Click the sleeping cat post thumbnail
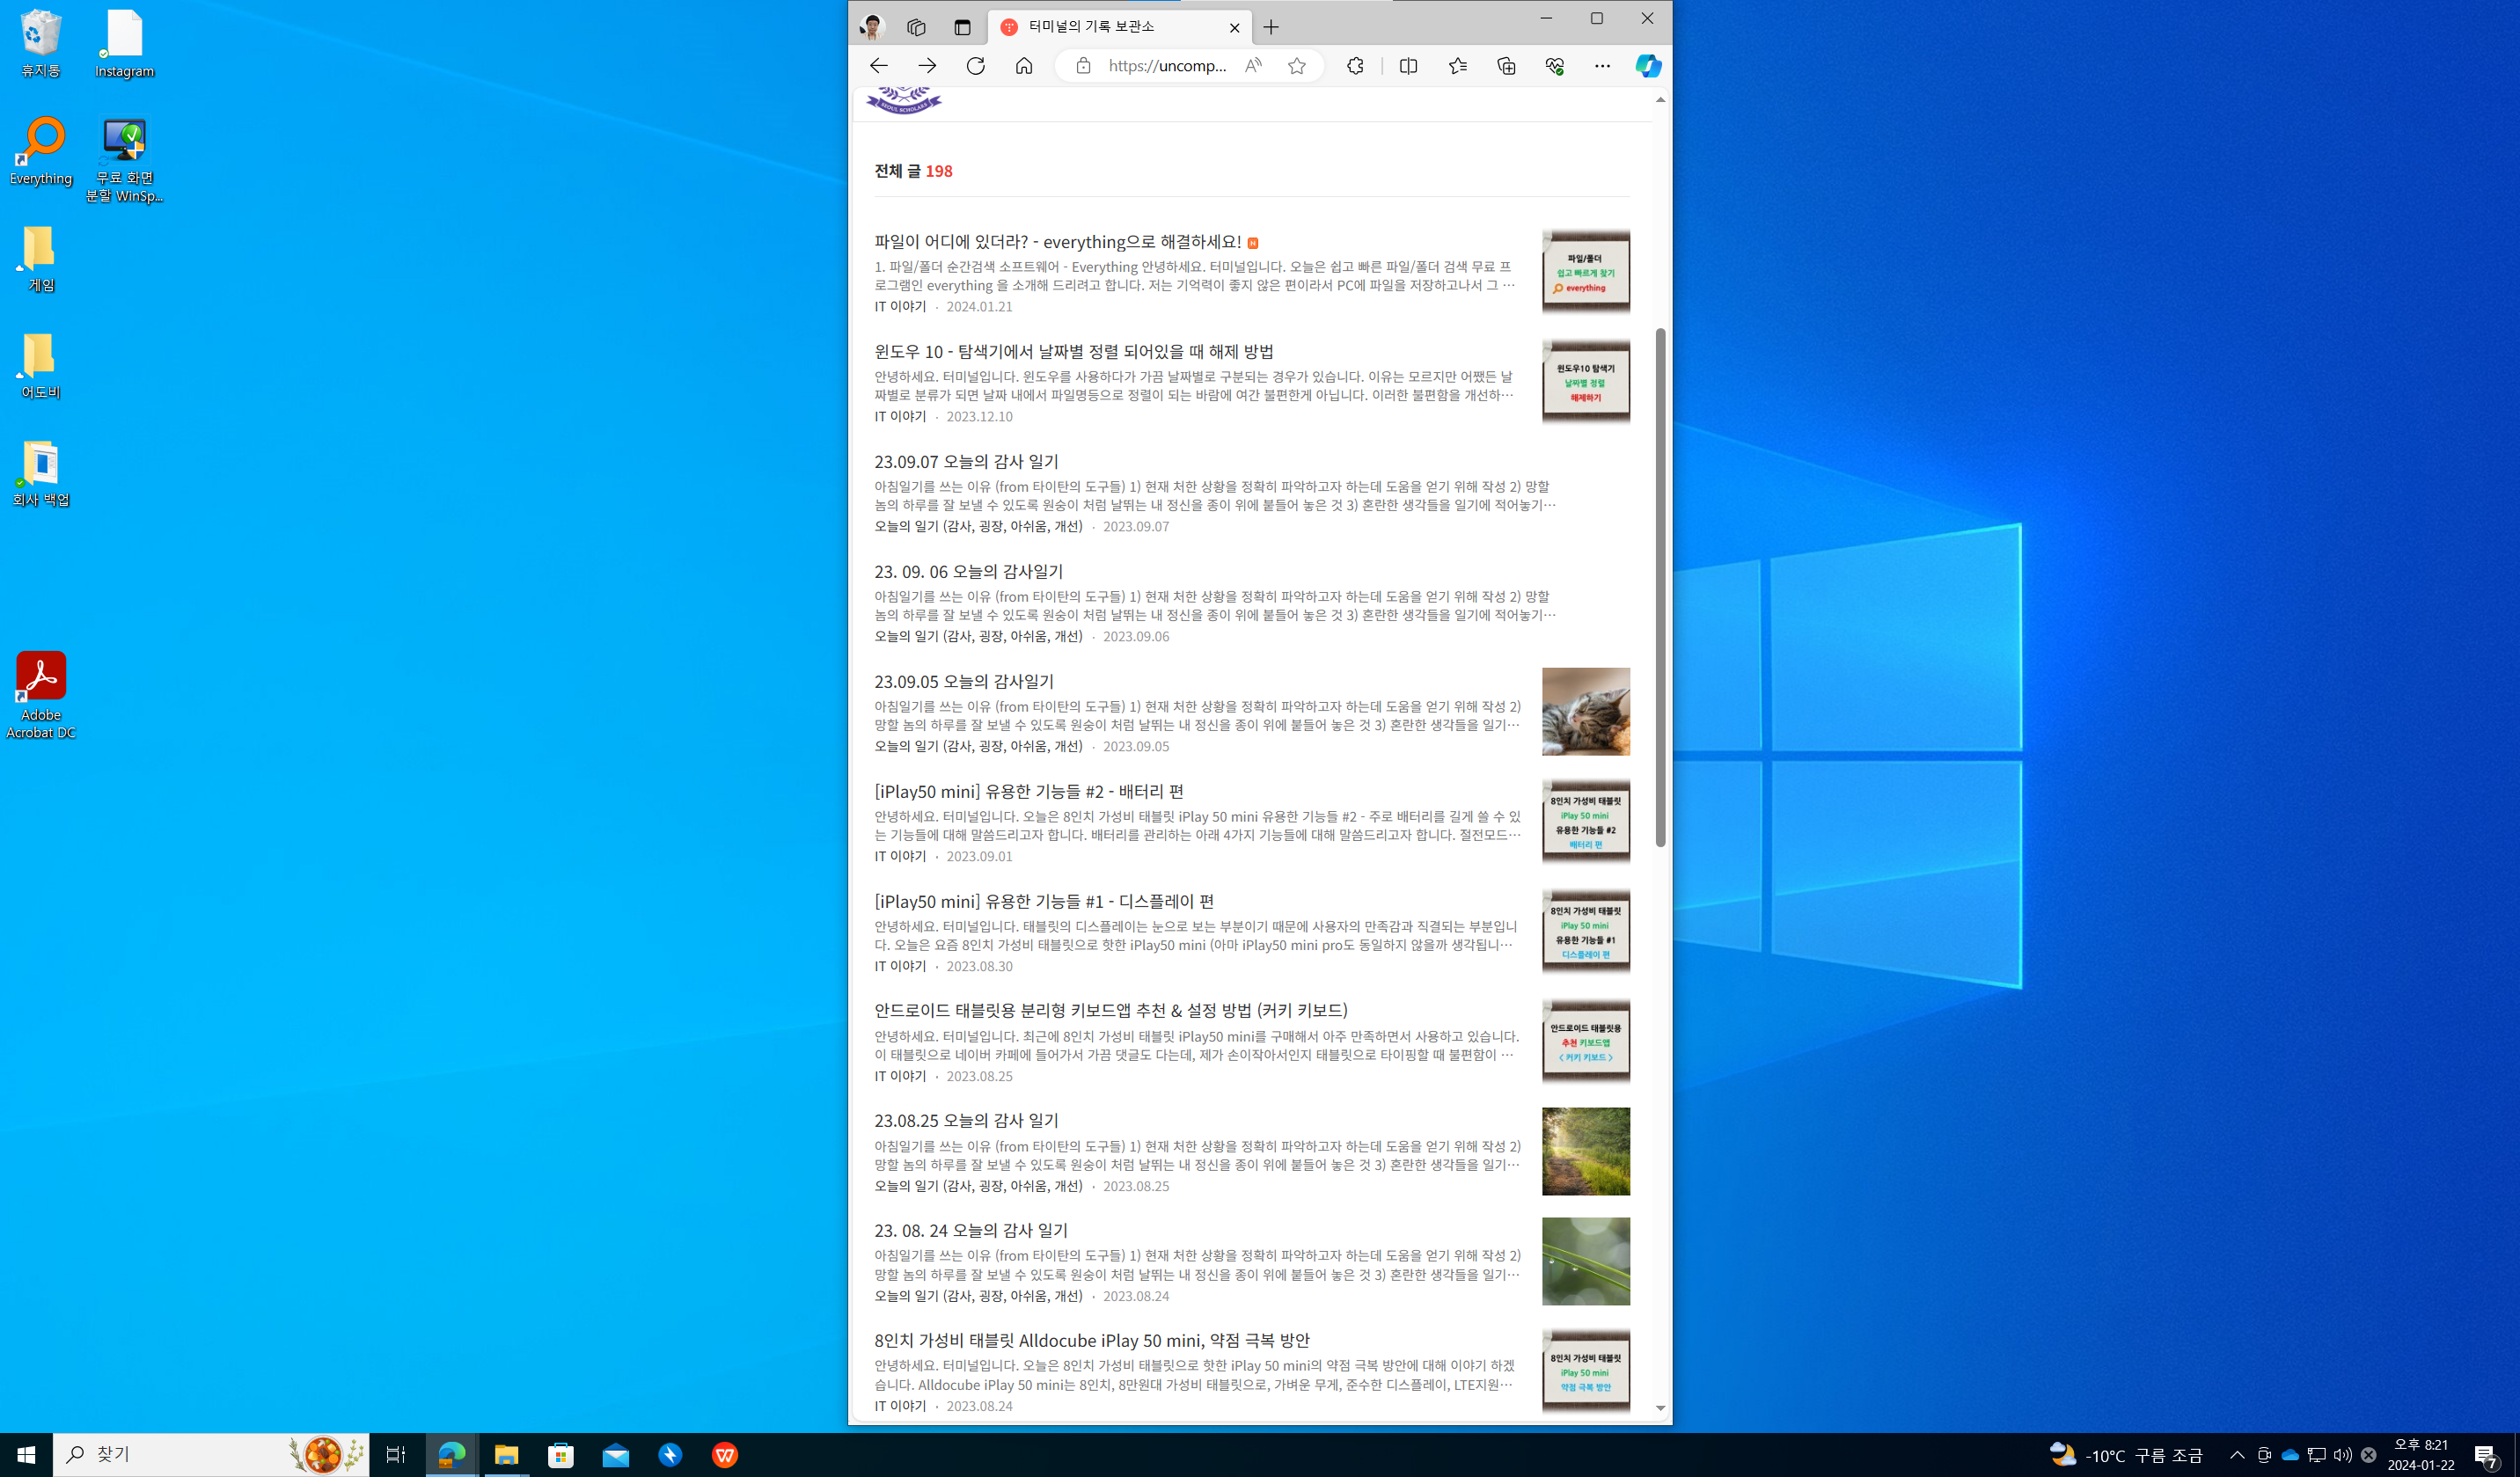The width and height of the screenshot is (2520, 1477). pos(1585,711)
